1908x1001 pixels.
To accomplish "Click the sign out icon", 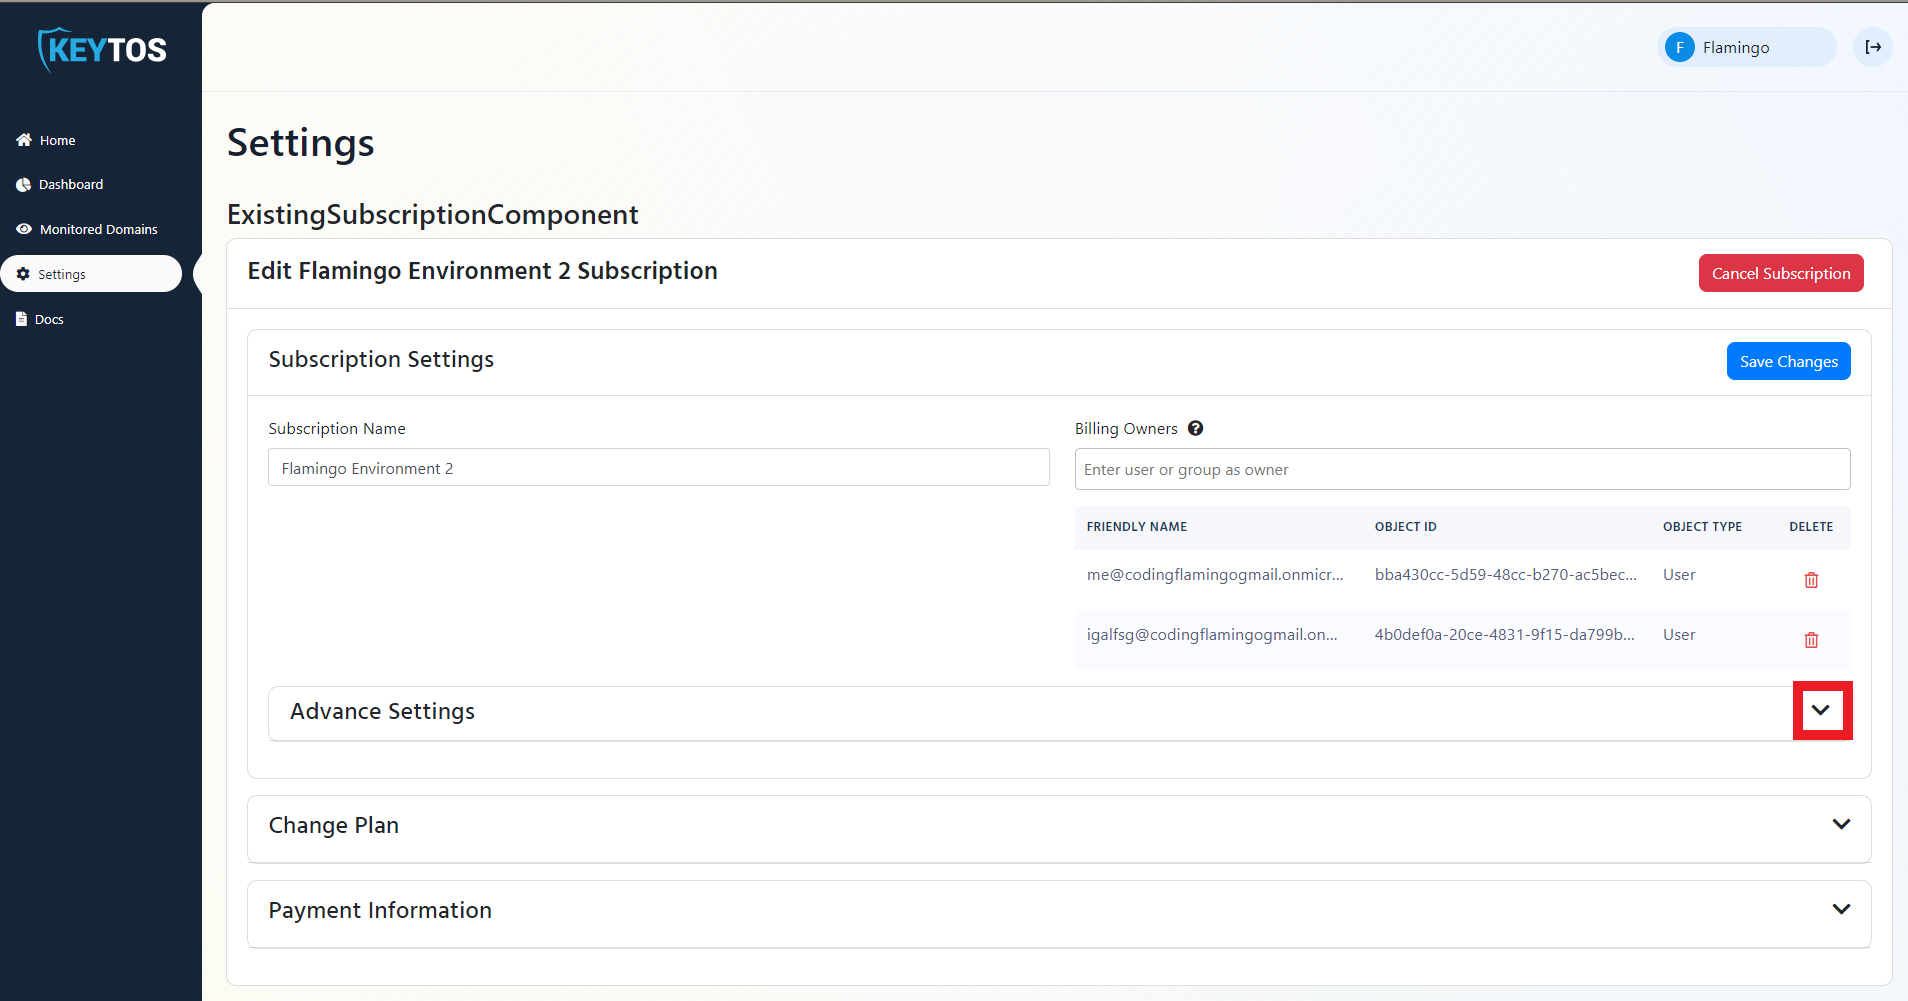I will pyautogui.click(x=1873, y=47).
